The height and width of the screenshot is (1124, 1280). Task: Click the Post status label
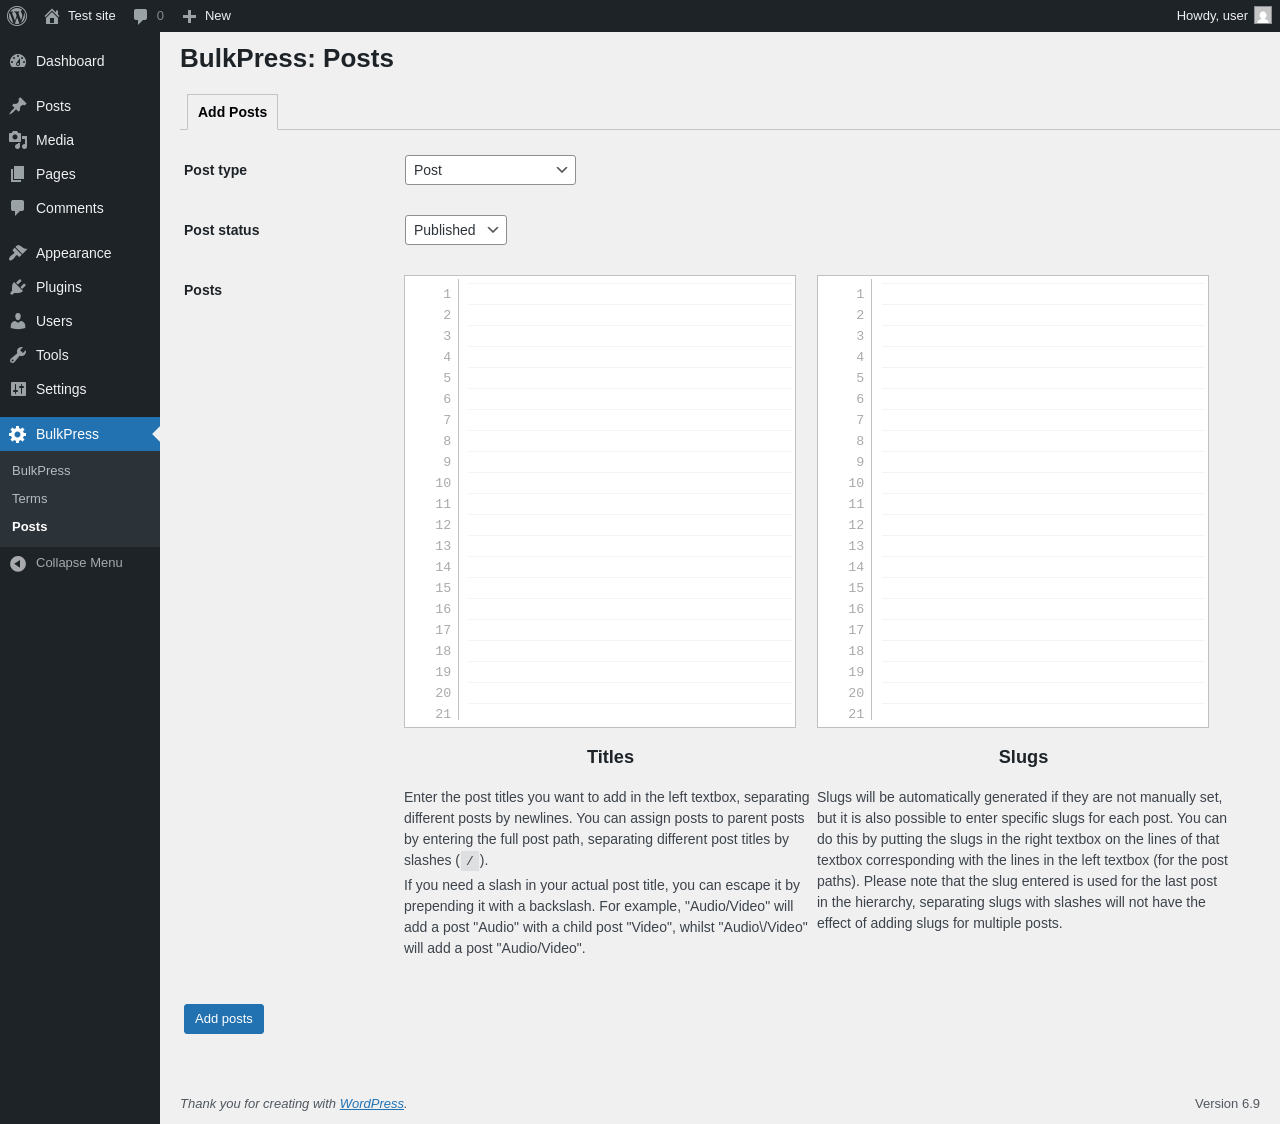(221, 230)
